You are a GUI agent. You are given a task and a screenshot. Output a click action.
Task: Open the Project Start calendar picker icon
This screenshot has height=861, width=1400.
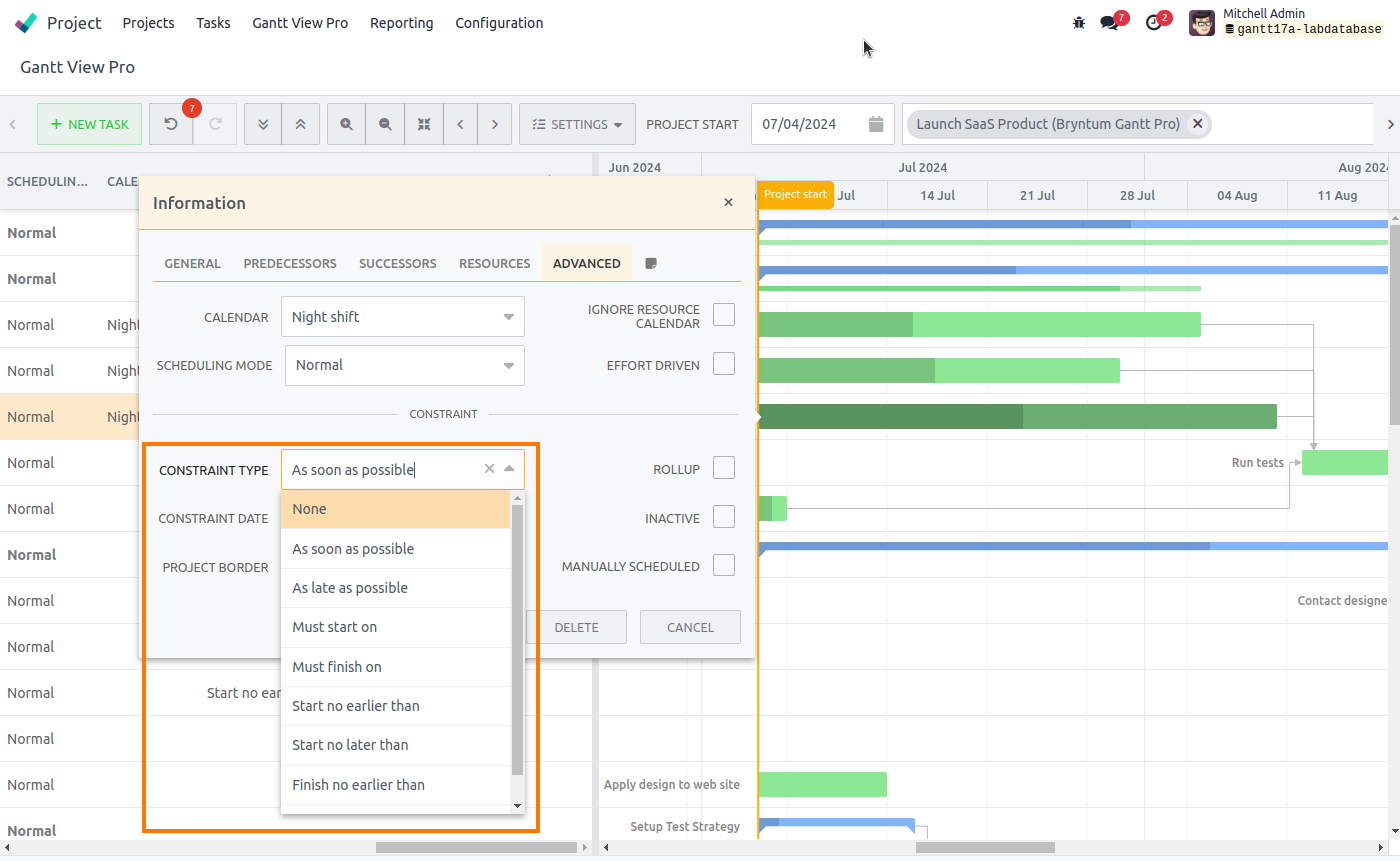click(x=876, y=124)
